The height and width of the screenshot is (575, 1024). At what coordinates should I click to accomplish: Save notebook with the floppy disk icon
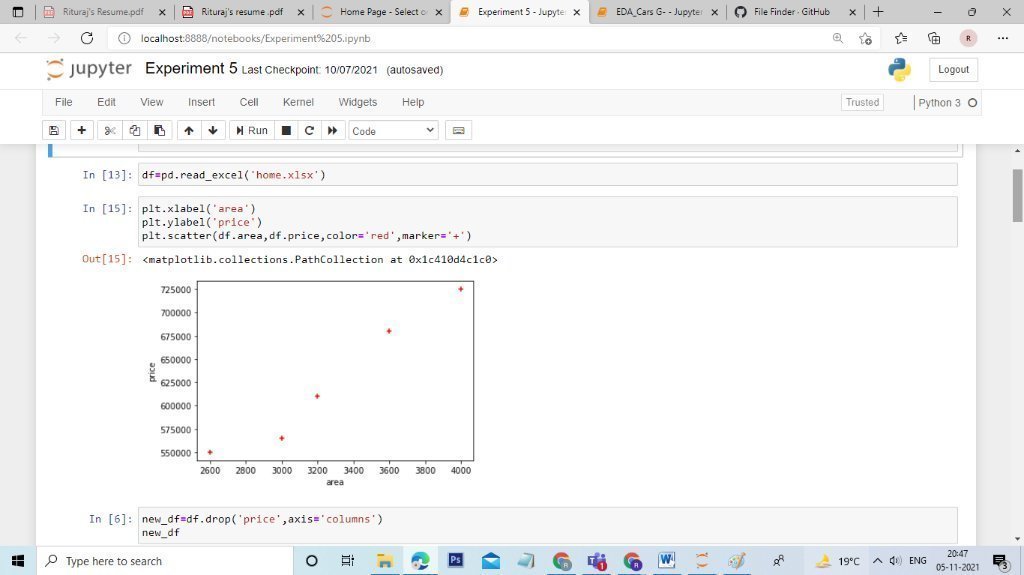(54, 131)
